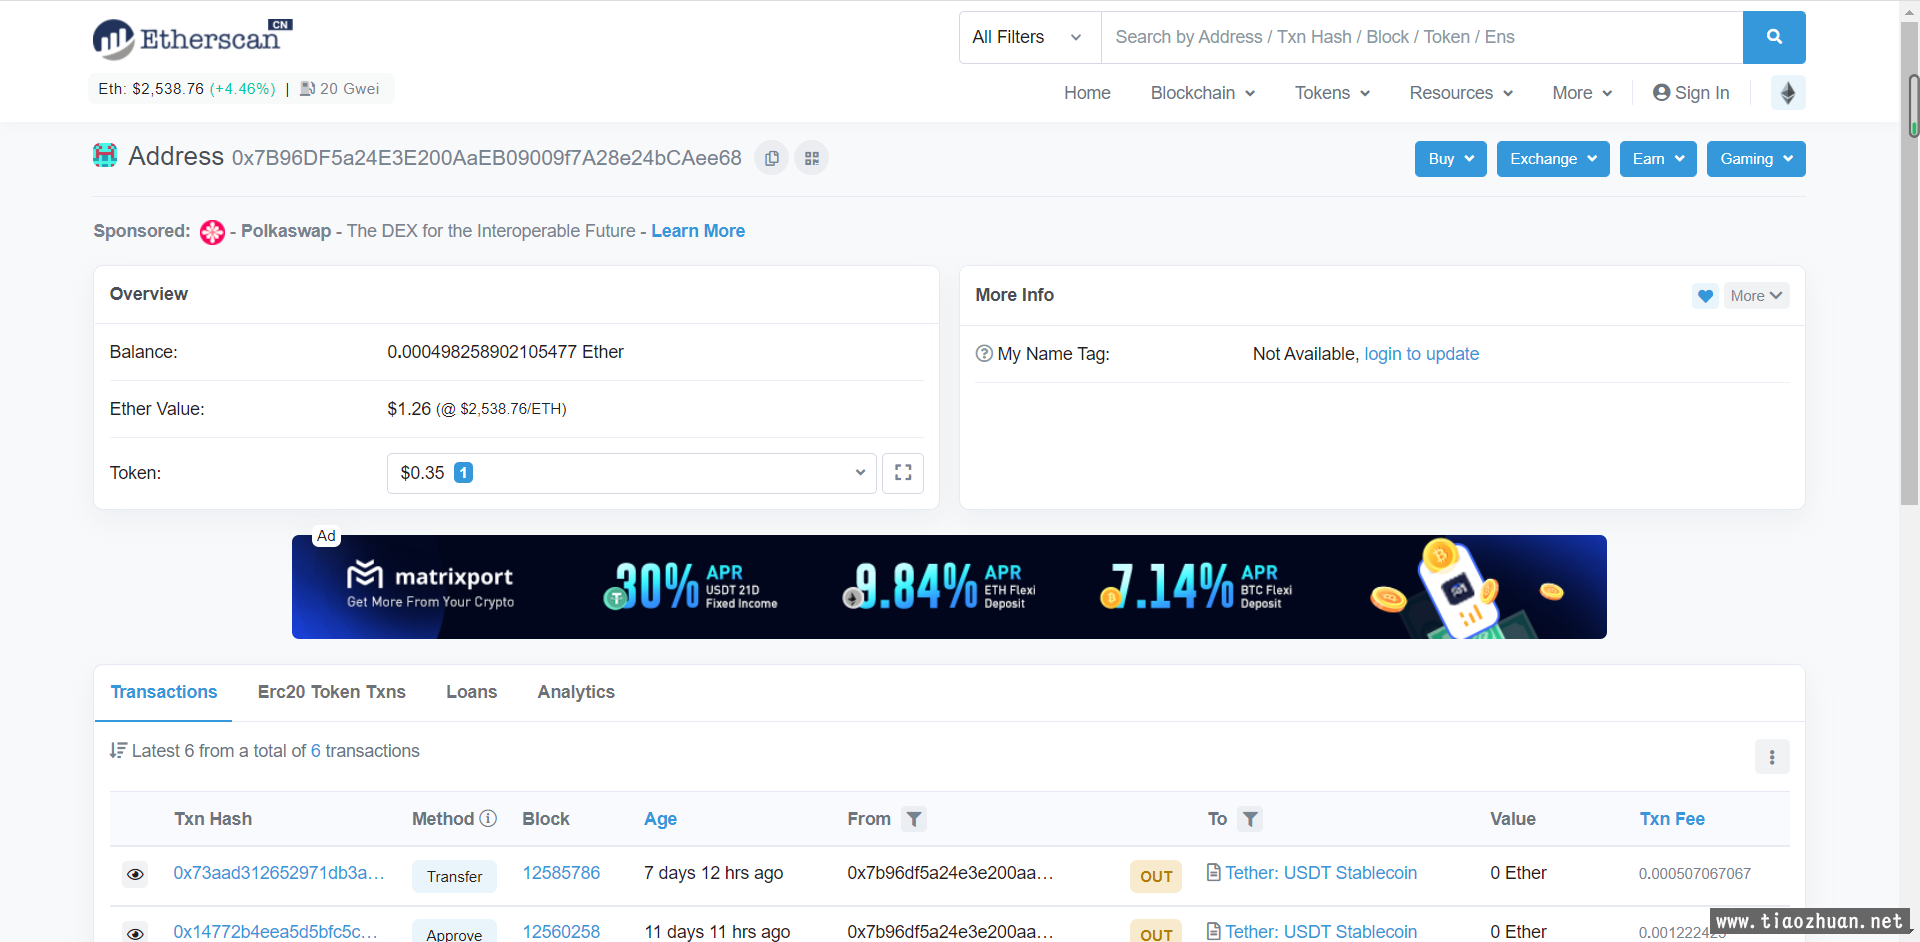Go to the Home page
Viewport: 1920px width, 942px height.
(1087, 93)
